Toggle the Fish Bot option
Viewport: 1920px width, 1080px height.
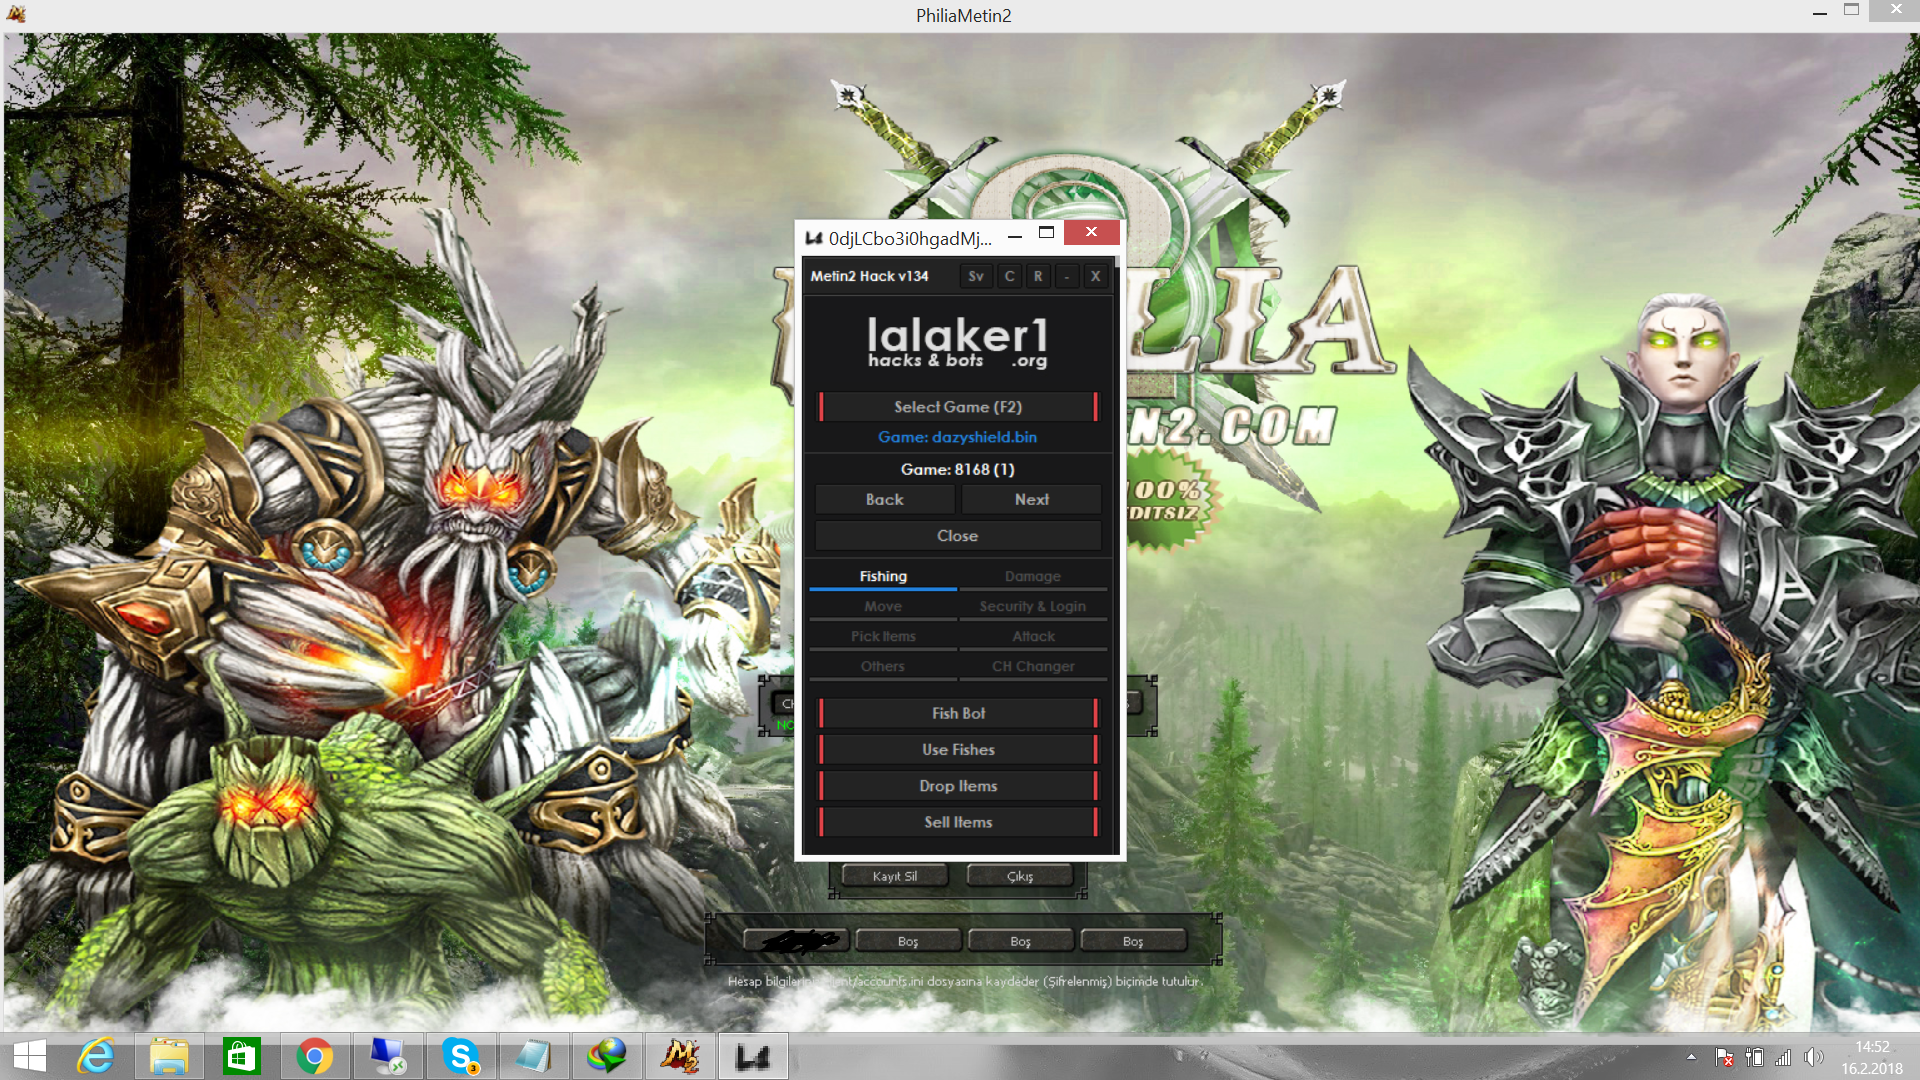coord(958,713)
